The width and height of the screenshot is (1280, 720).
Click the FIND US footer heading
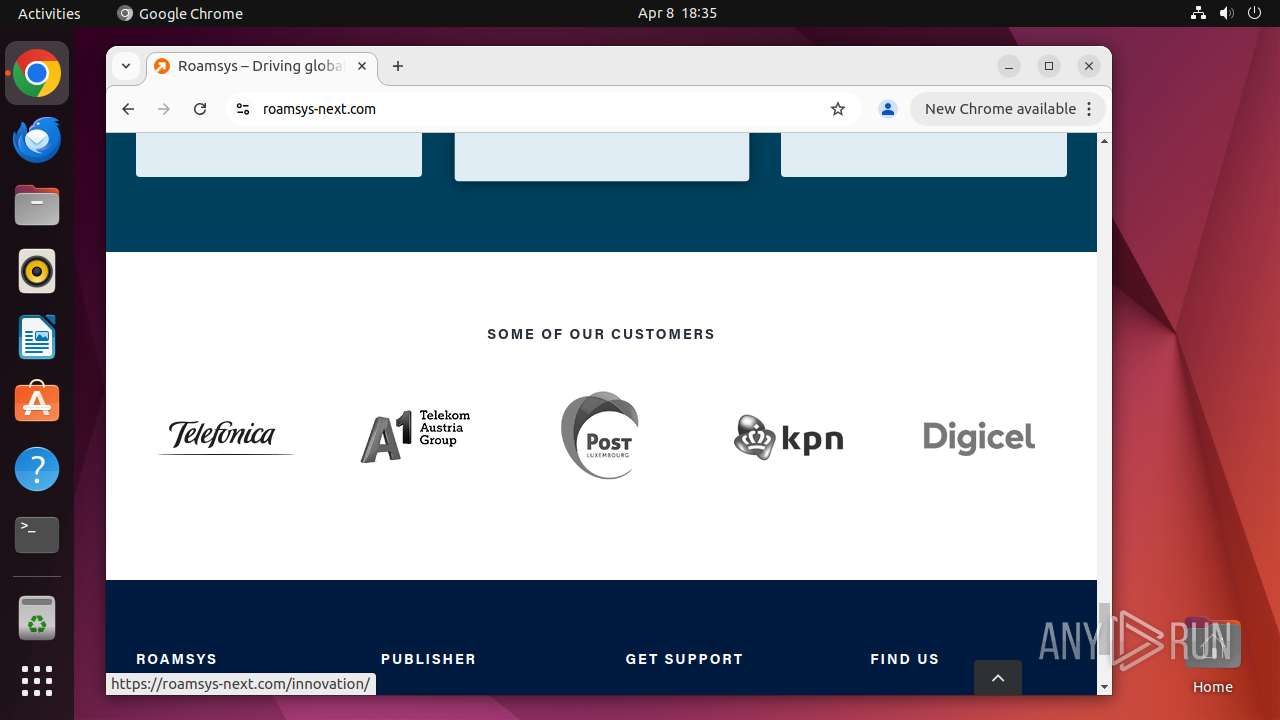[905, 659]
